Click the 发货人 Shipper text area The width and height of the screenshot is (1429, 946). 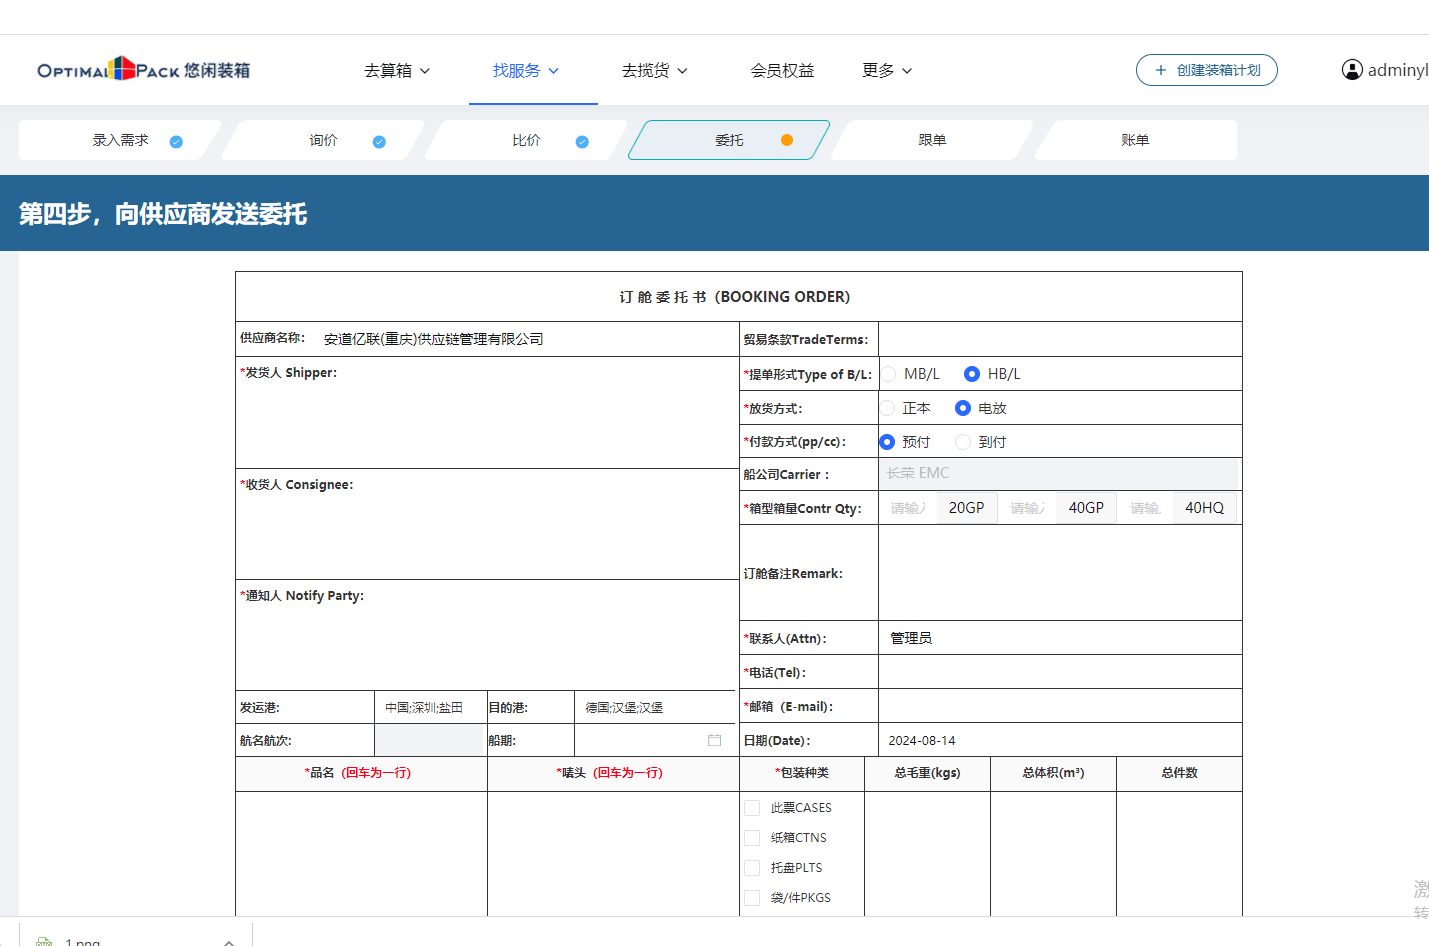(487, 423)
